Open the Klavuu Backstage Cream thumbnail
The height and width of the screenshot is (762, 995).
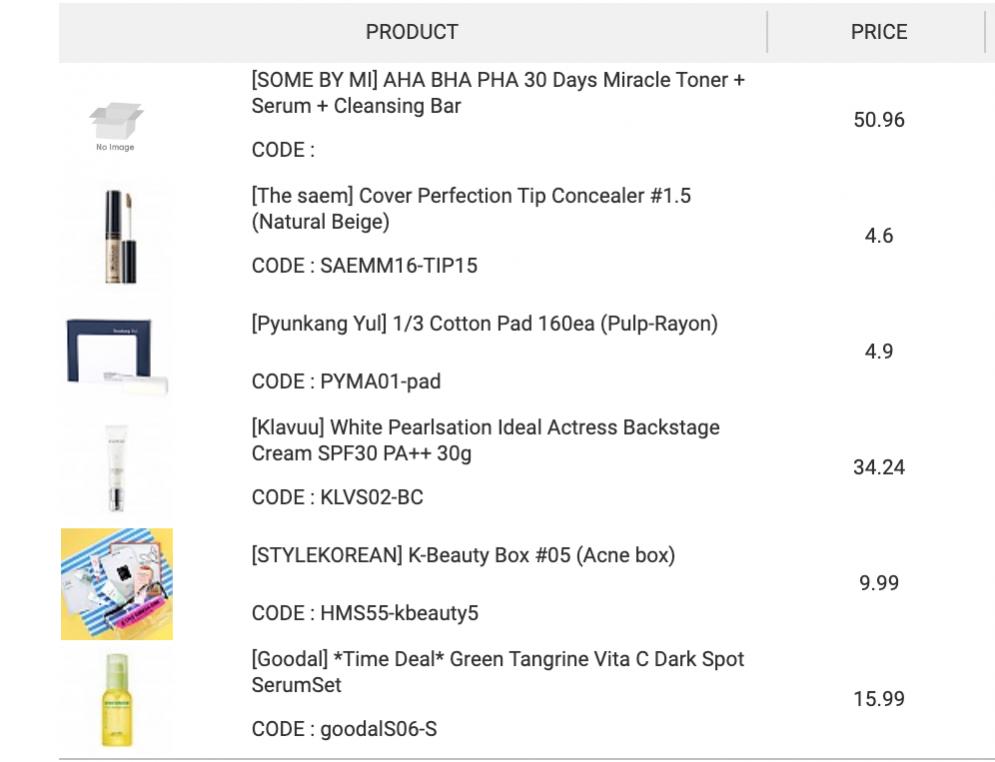[117, 468]
